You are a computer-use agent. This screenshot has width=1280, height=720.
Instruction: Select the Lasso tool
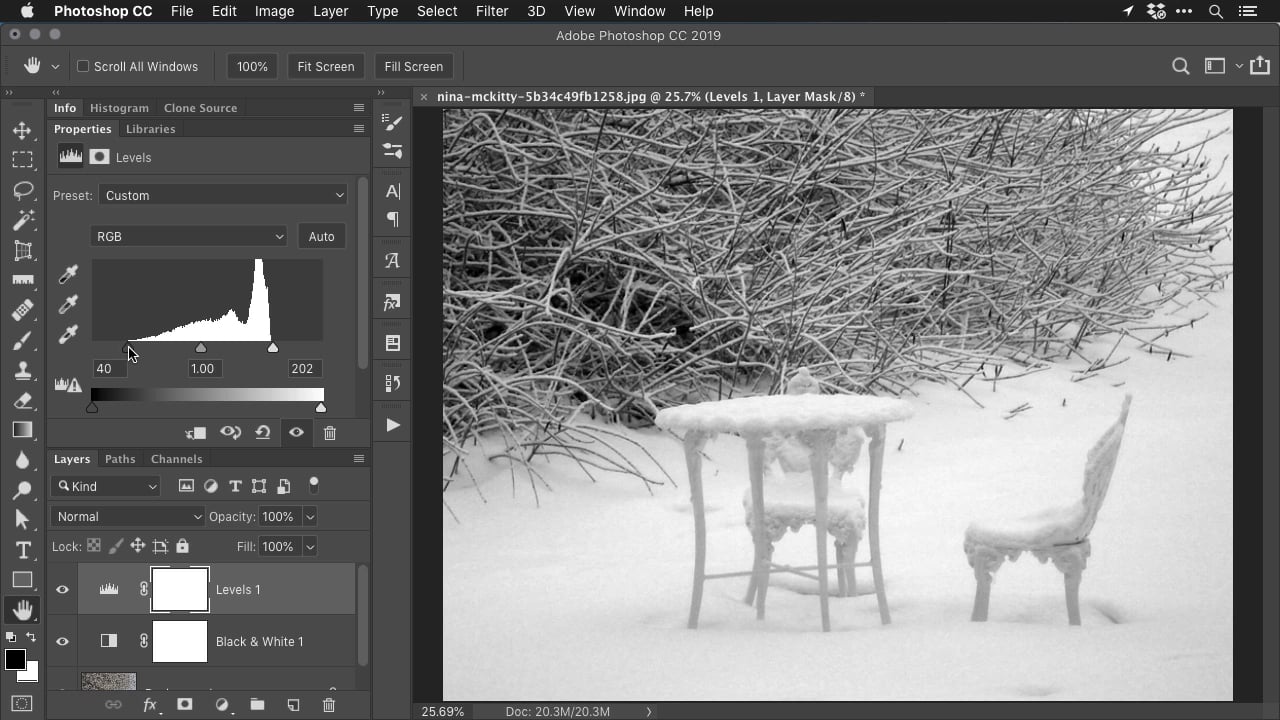(x=22, y=190)
